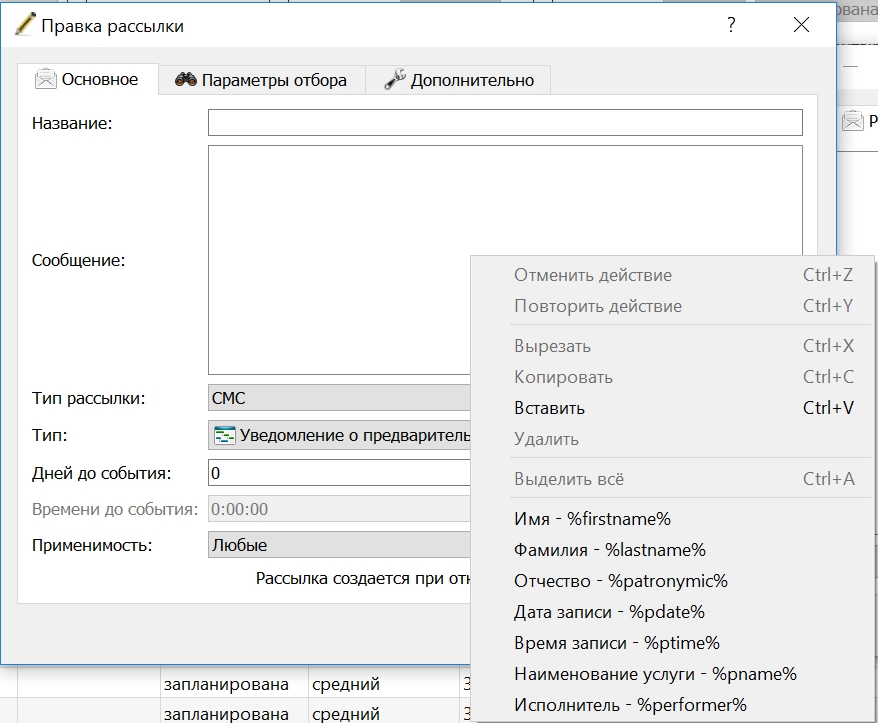Click the envelope icon on Основное tab

pos(45,79)
